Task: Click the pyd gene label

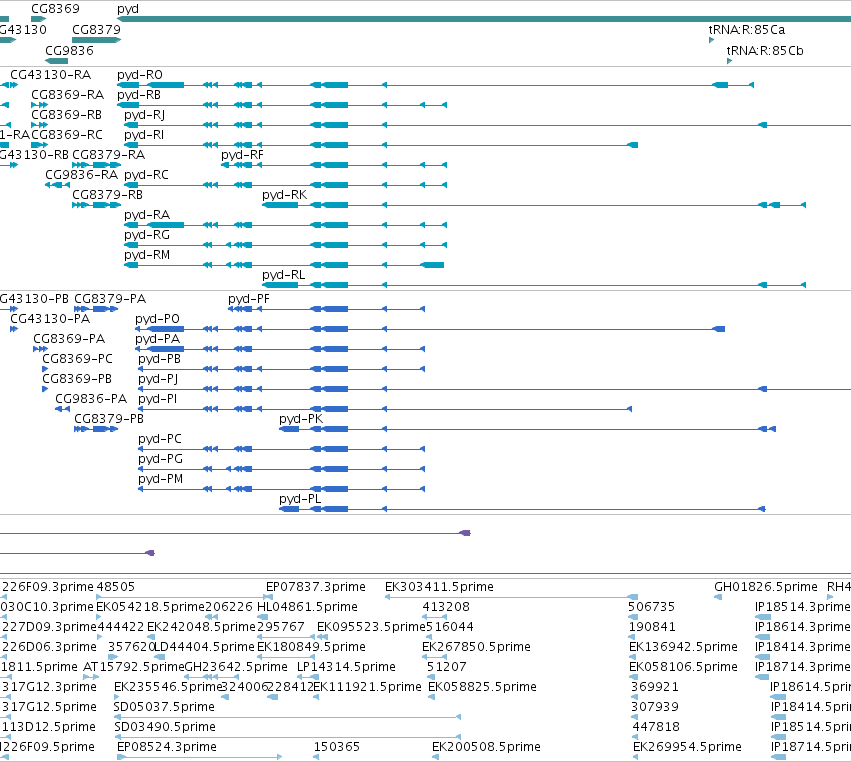Action: coord(128,9)
